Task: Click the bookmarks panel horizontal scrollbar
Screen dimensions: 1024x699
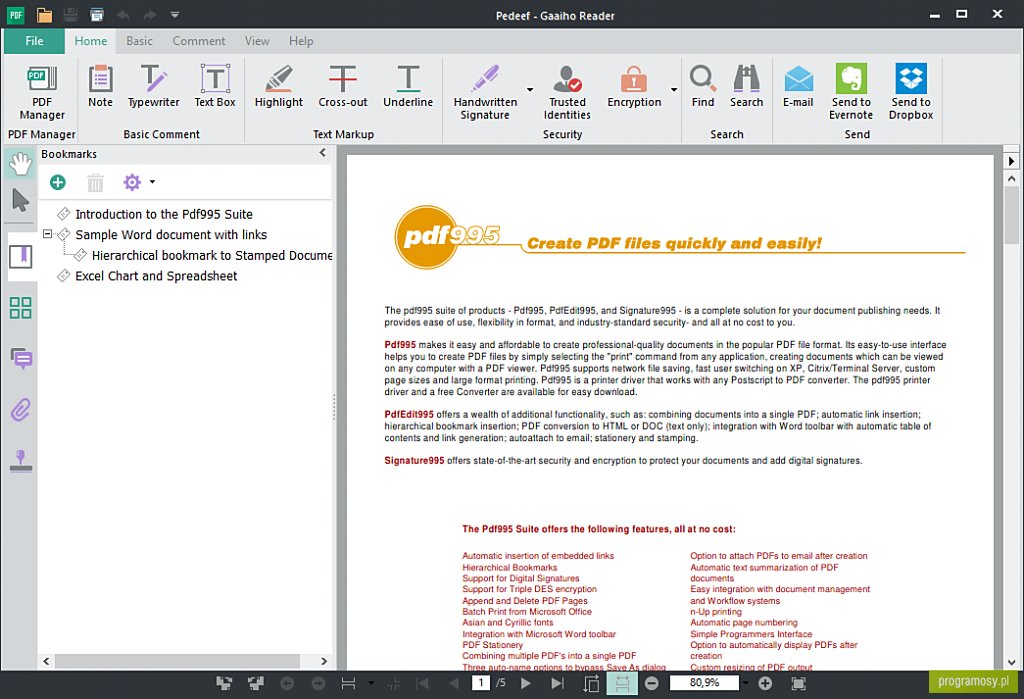Action: pyautogui.click(x=177, y=661)
